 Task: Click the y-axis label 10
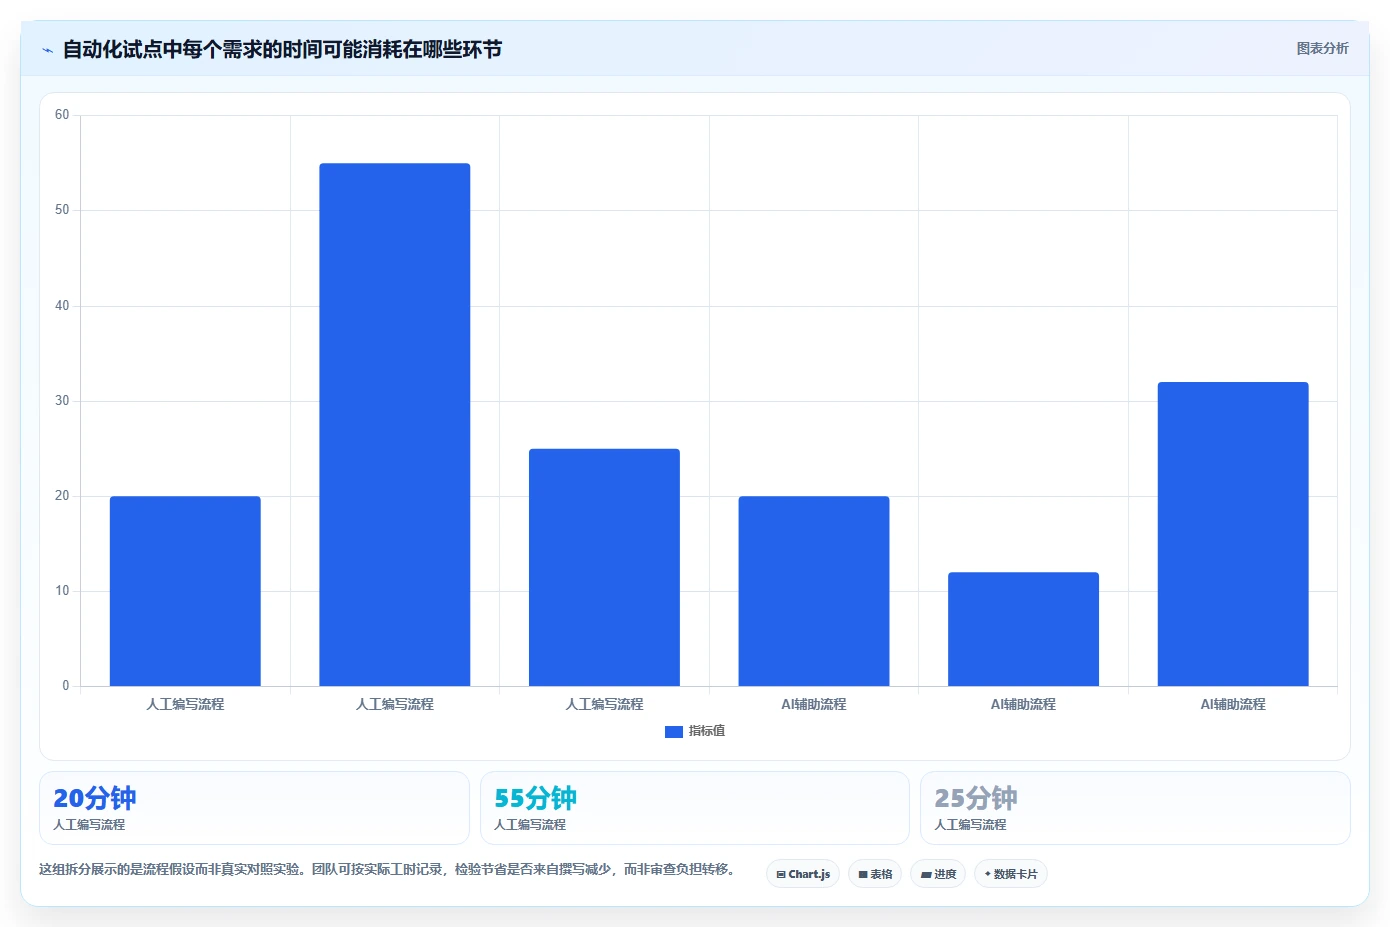click(62, 591)
